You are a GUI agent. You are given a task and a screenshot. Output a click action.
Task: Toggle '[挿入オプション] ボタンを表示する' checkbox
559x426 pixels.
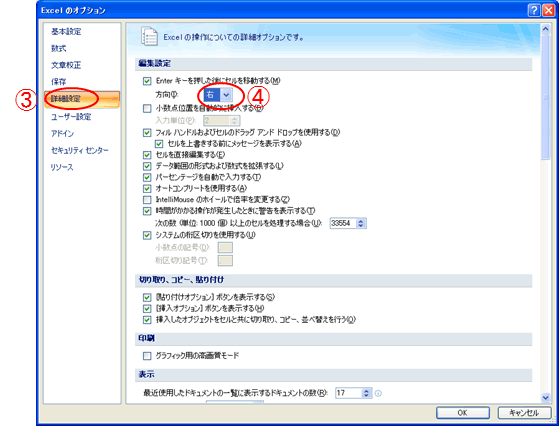[147, 308]
